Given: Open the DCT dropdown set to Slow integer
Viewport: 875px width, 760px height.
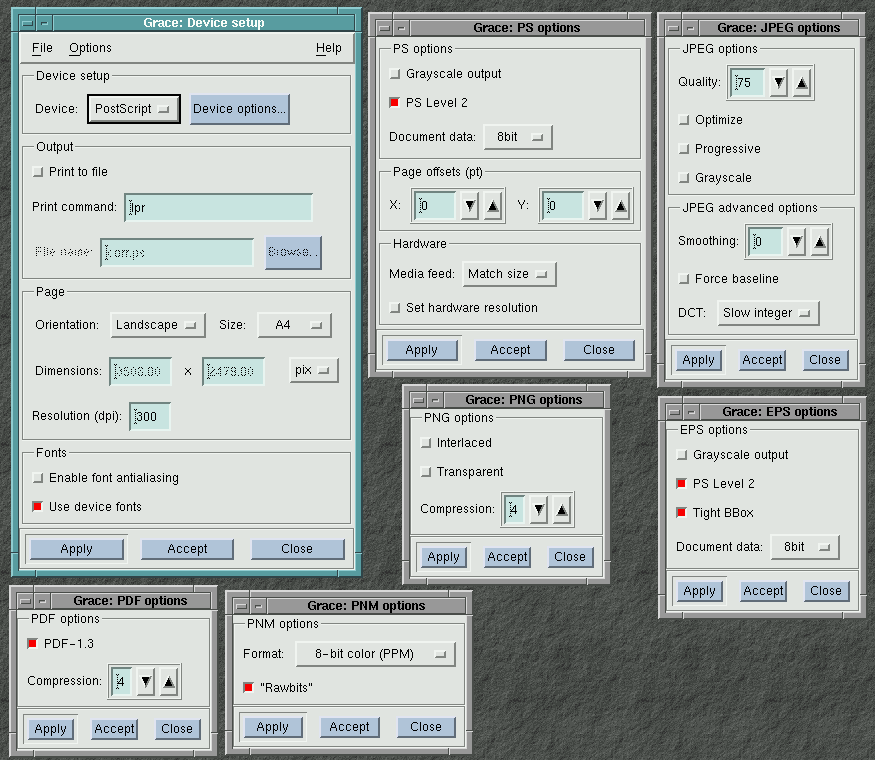Looking at the screenshot, I should pos(767,313).
